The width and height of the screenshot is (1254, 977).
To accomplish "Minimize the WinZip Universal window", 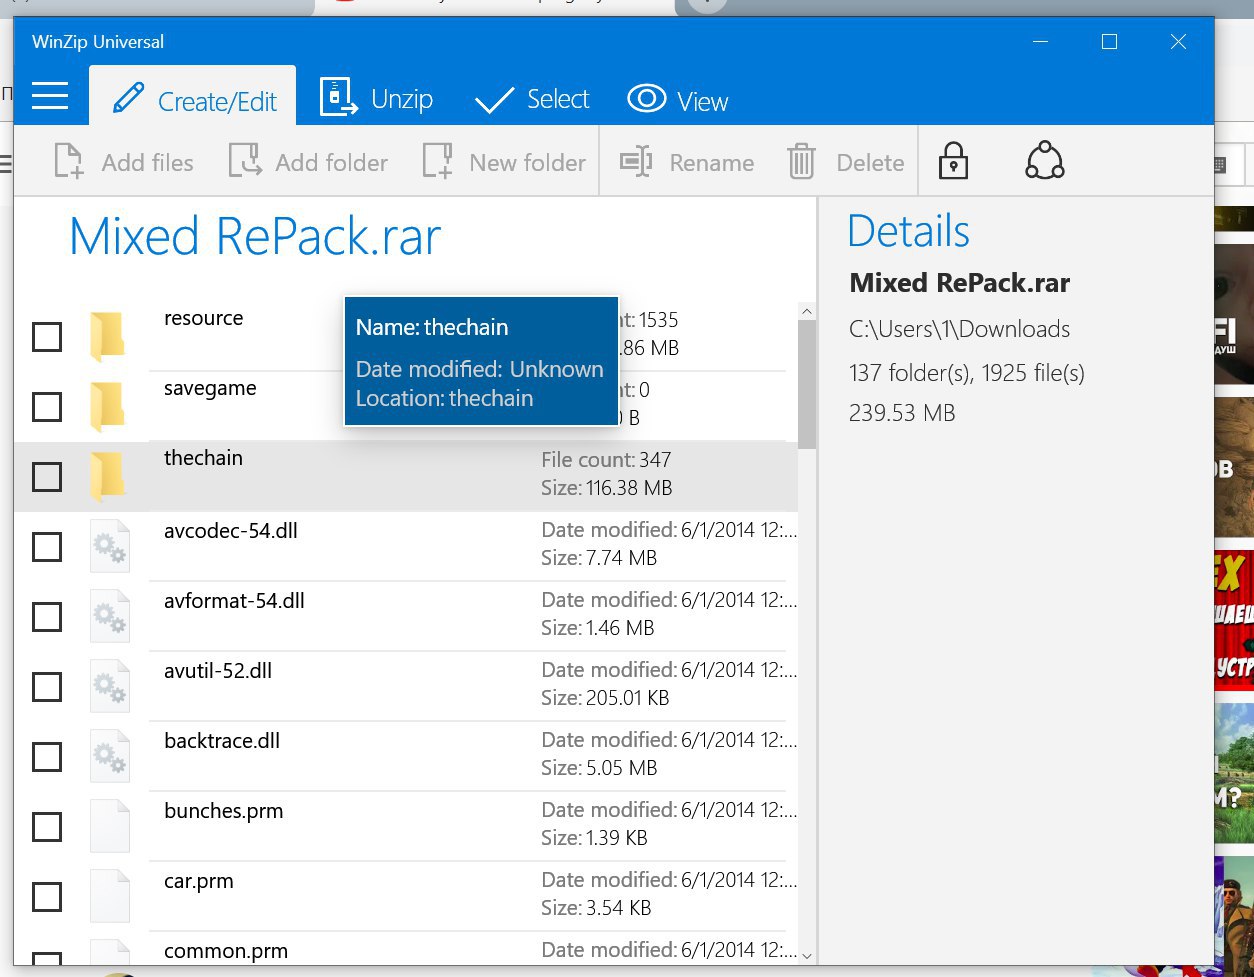I will 1040,41.
